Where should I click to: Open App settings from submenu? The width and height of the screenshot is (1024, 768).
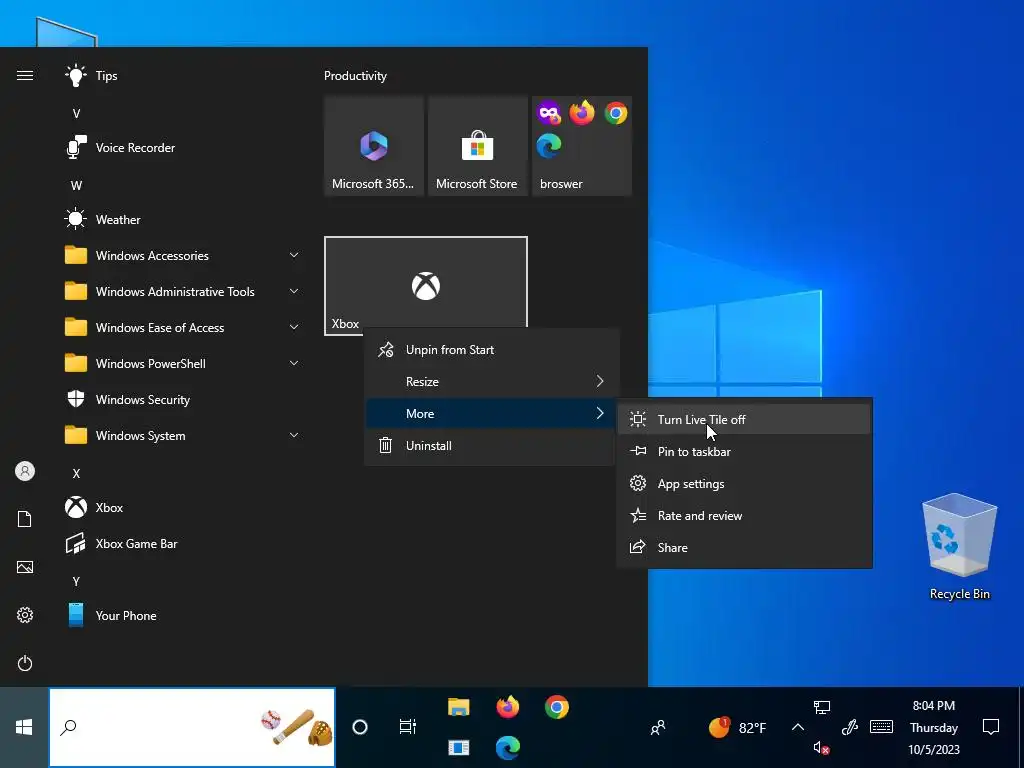click(x=744, y=483)
